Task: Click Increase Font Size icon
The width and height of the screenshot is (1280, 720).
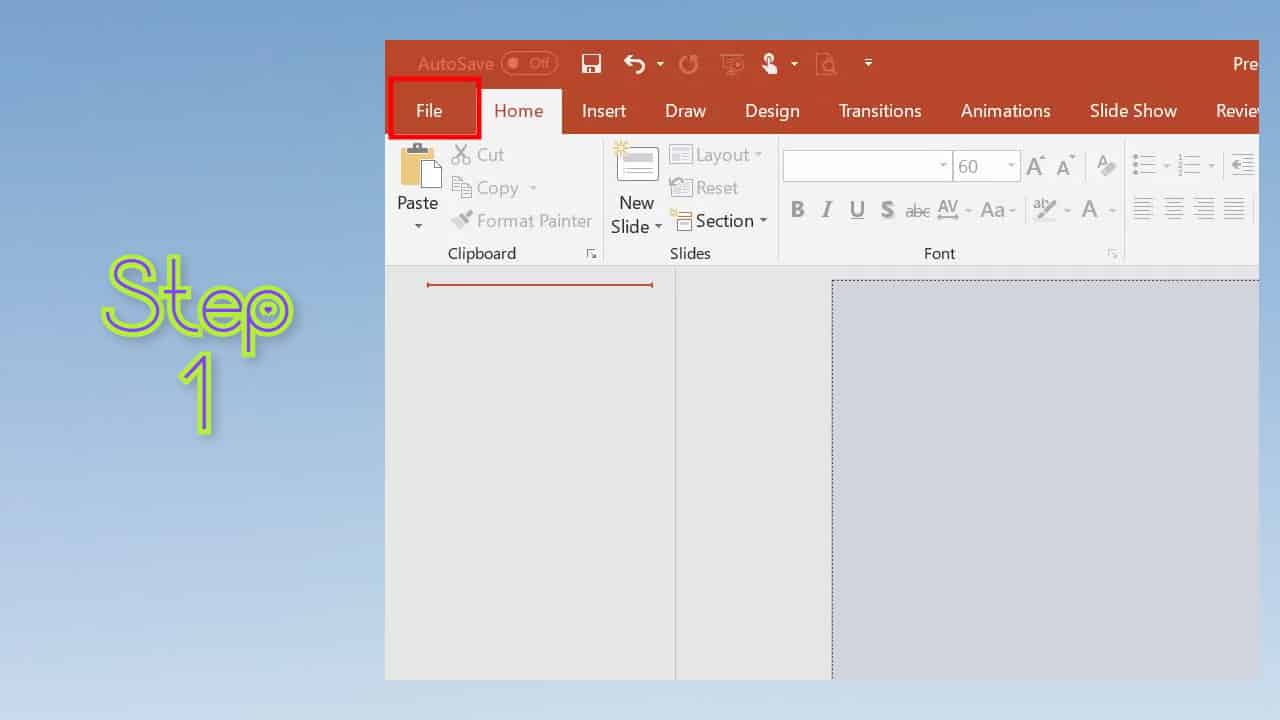Action: tap(1035, 166)
